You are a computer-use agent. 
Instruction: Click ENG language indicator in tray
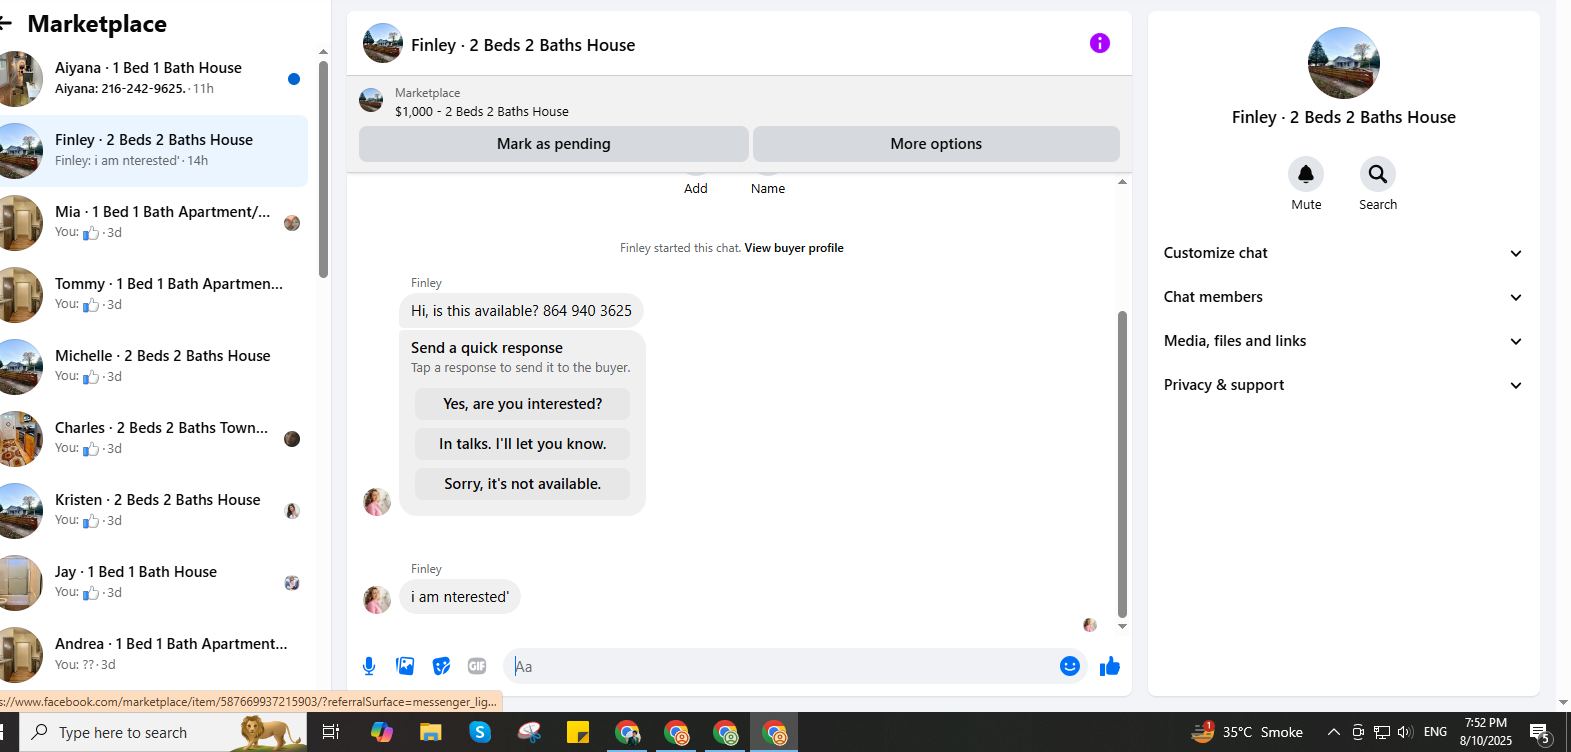pos(1435,732)
